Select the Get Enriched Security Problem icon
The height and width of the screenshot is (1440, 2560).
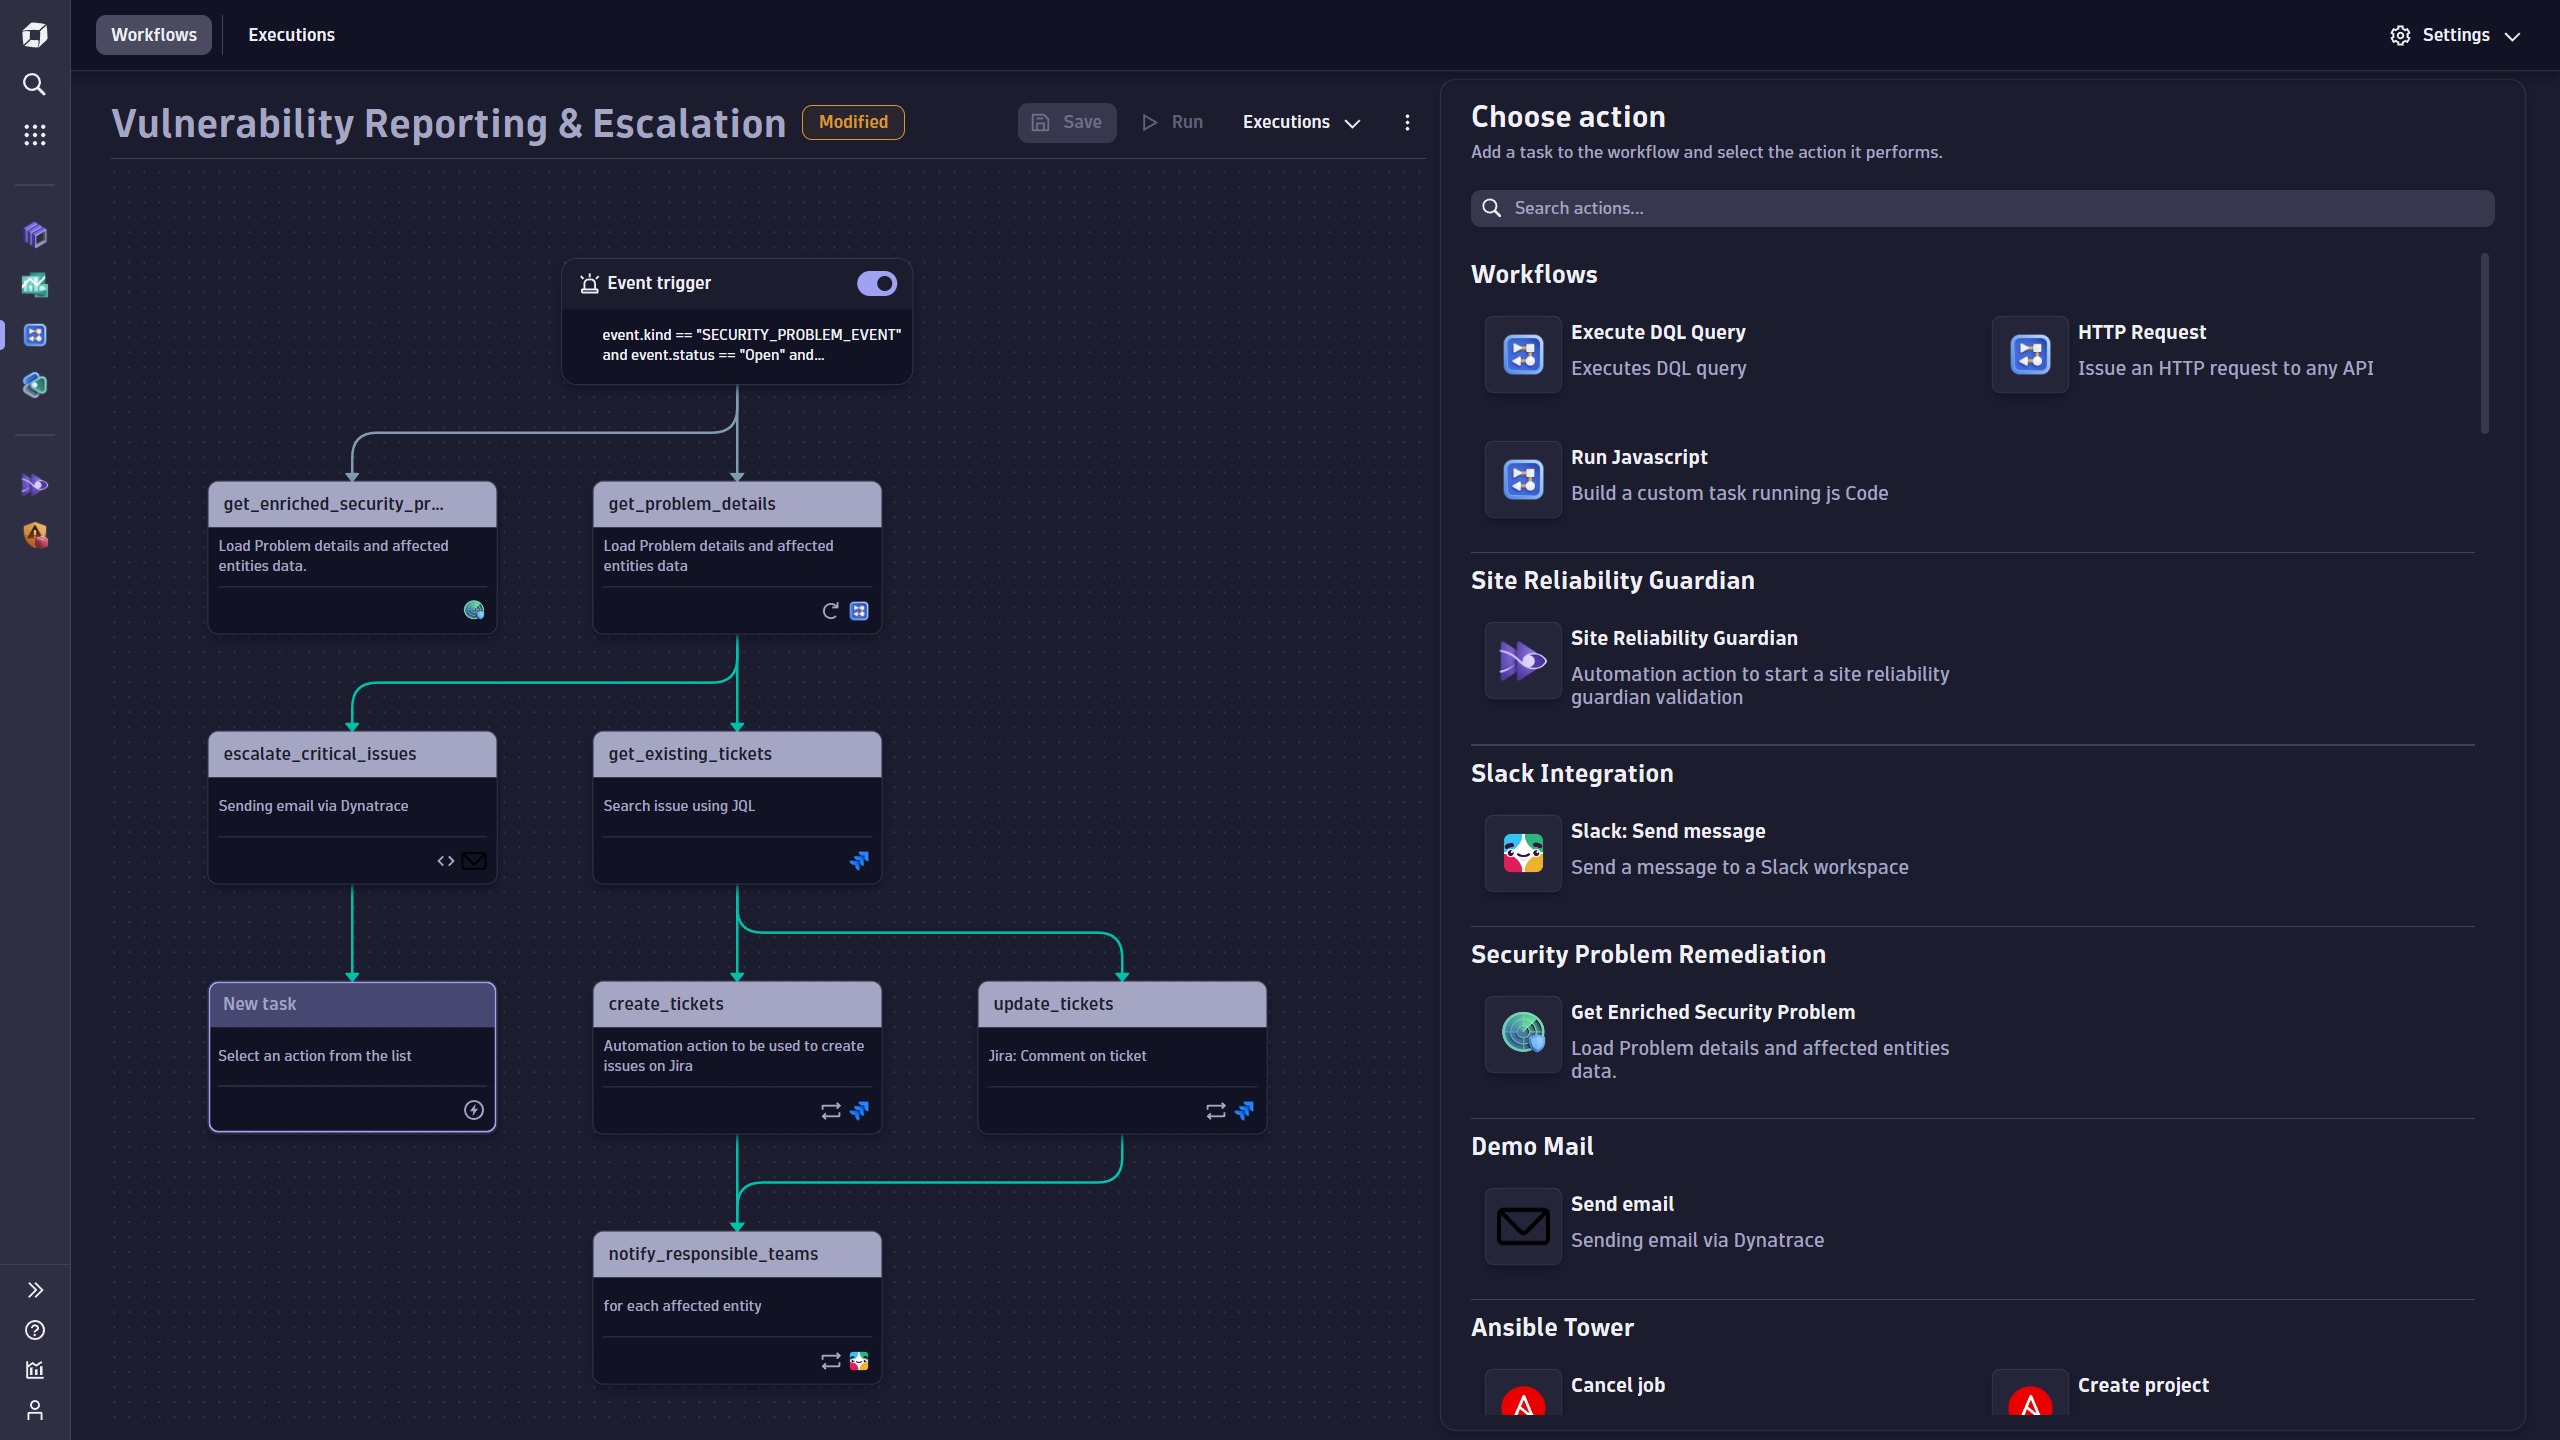point(1523,1033)
